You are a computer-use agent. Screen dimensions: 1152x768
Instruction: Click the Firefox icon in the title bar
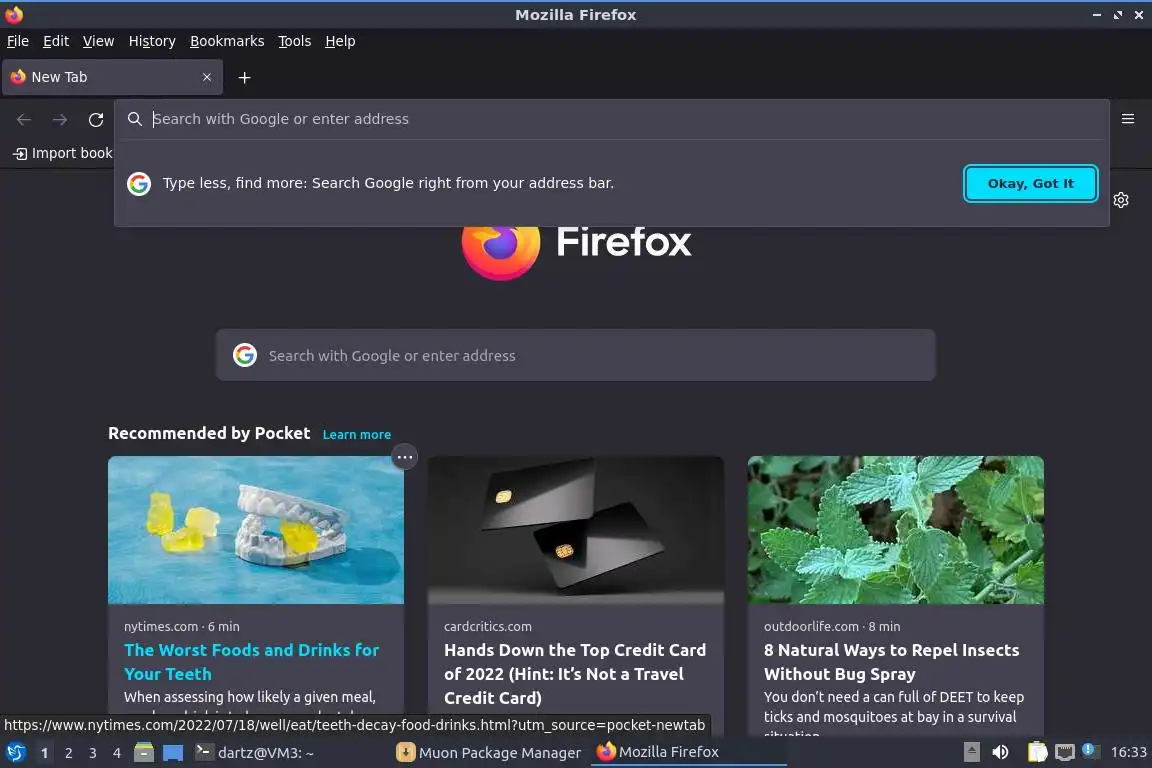point(14,14)
